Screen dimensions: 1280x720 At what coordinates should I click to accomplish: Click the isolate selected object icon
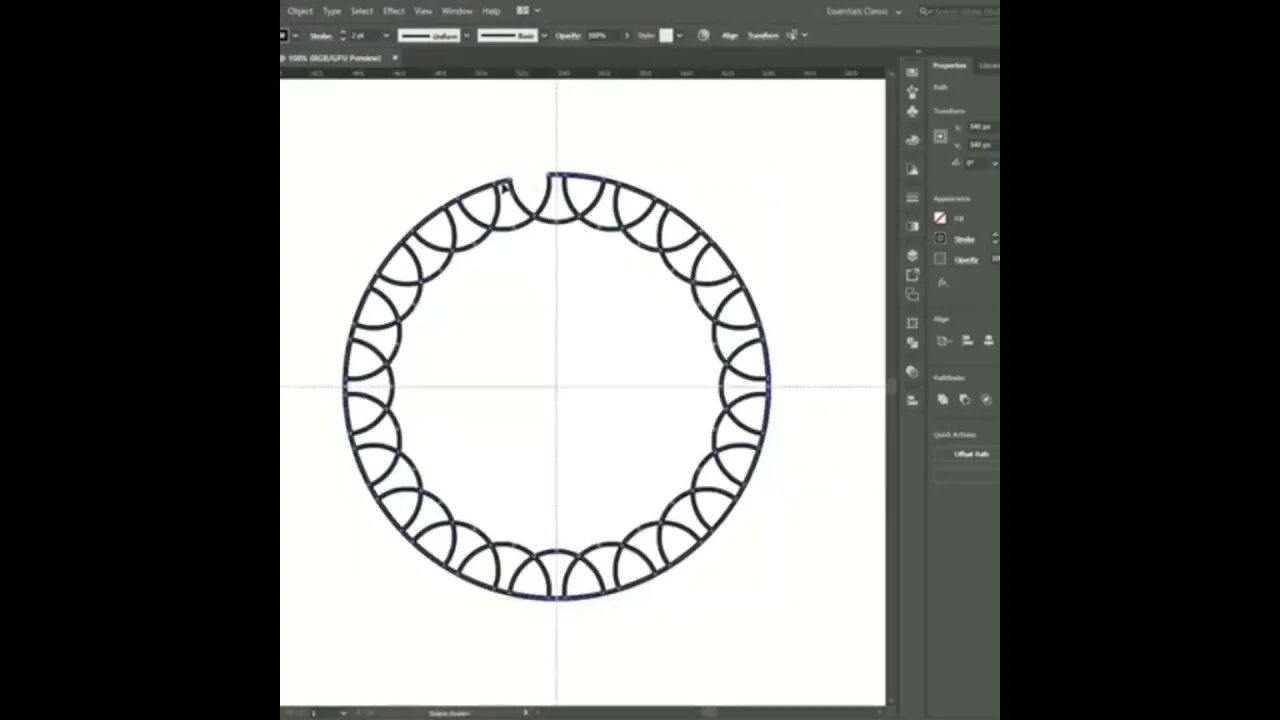(x=792, y=36)
